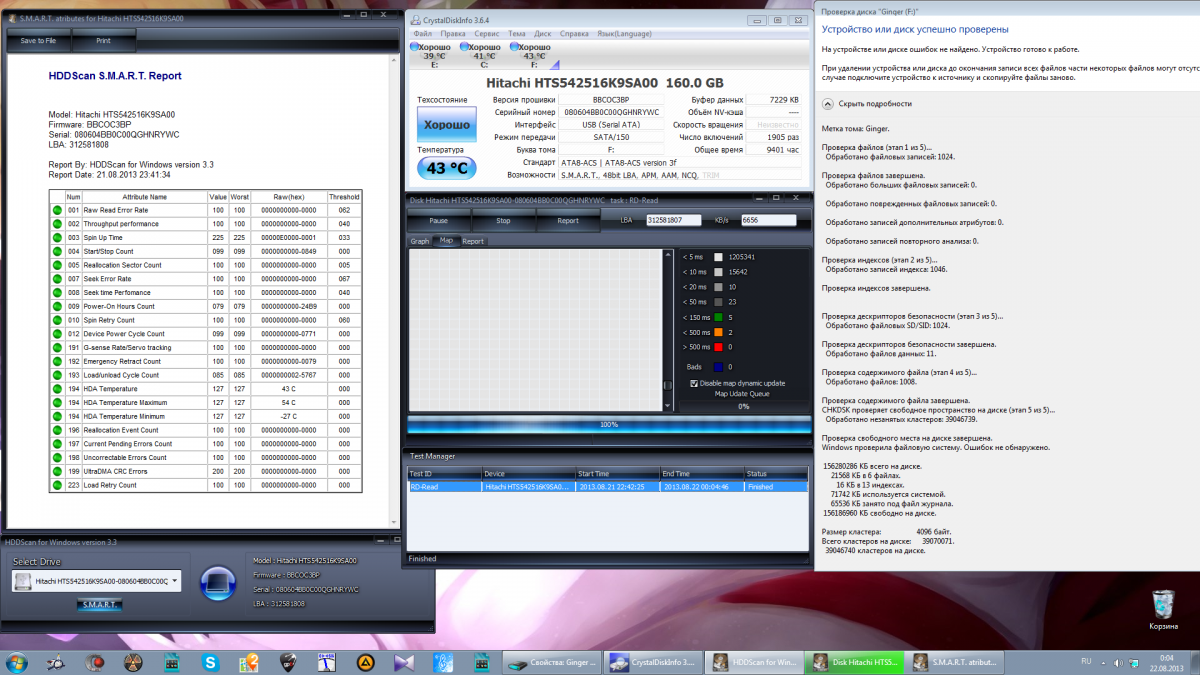The image size is (1200, 675).
Task: Click the red > 500 ms swatch
Action: pos(718,346)
